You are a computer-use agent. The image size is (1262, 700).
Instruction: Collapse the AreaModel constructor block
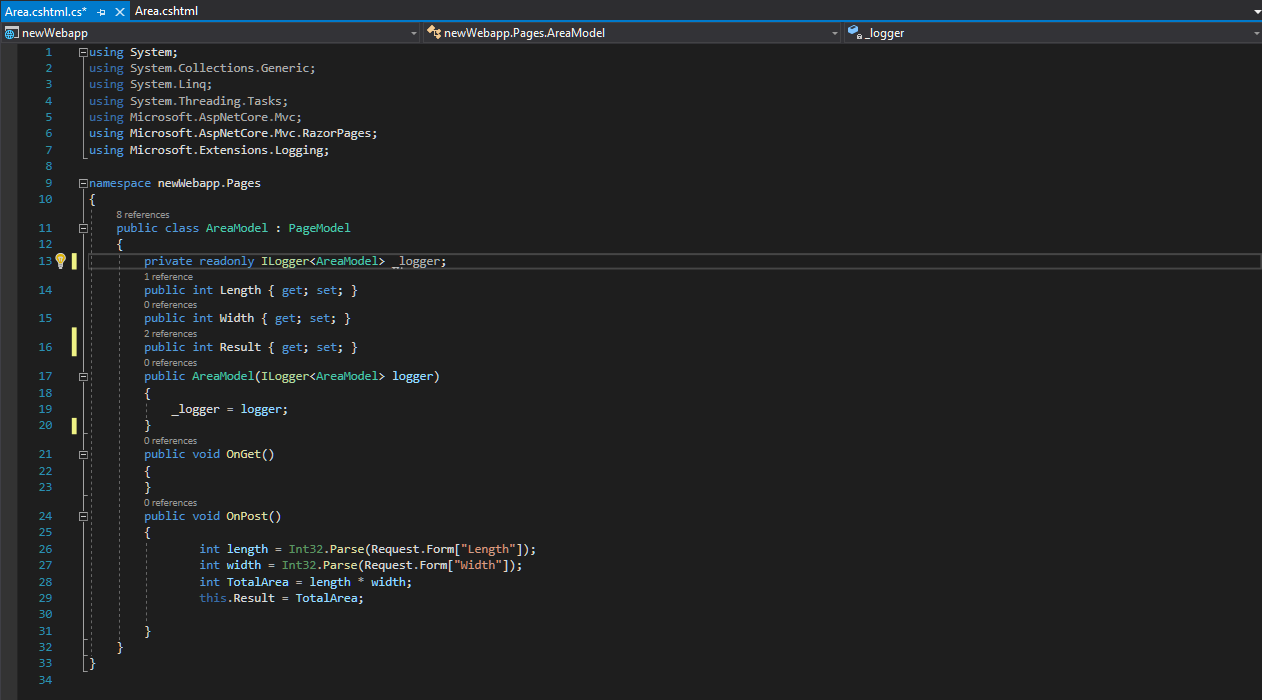(x=83, y=377)
